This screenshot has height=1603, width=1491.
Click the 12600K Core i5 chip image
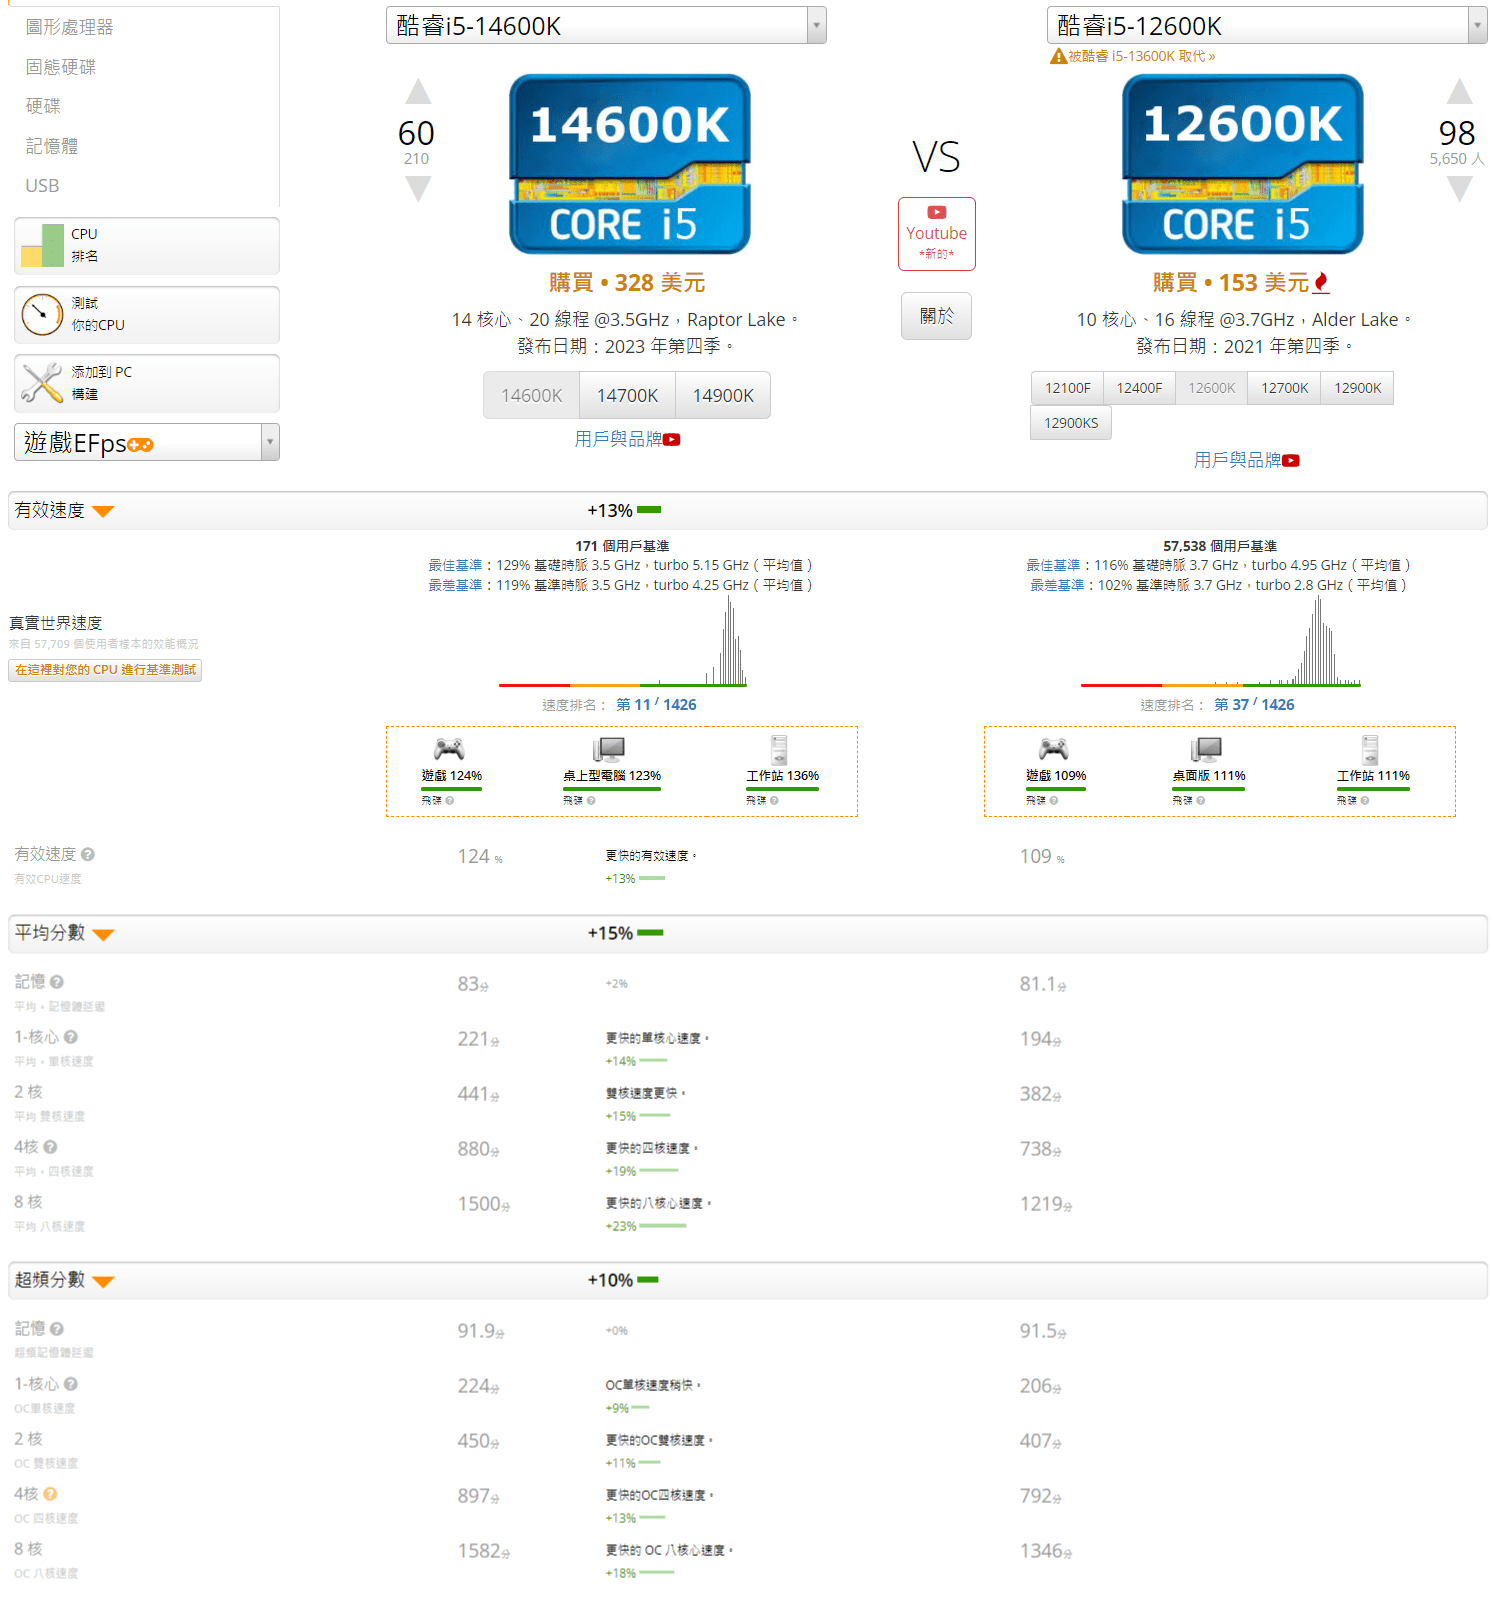pyautogui.click(x=1242, y=164)
